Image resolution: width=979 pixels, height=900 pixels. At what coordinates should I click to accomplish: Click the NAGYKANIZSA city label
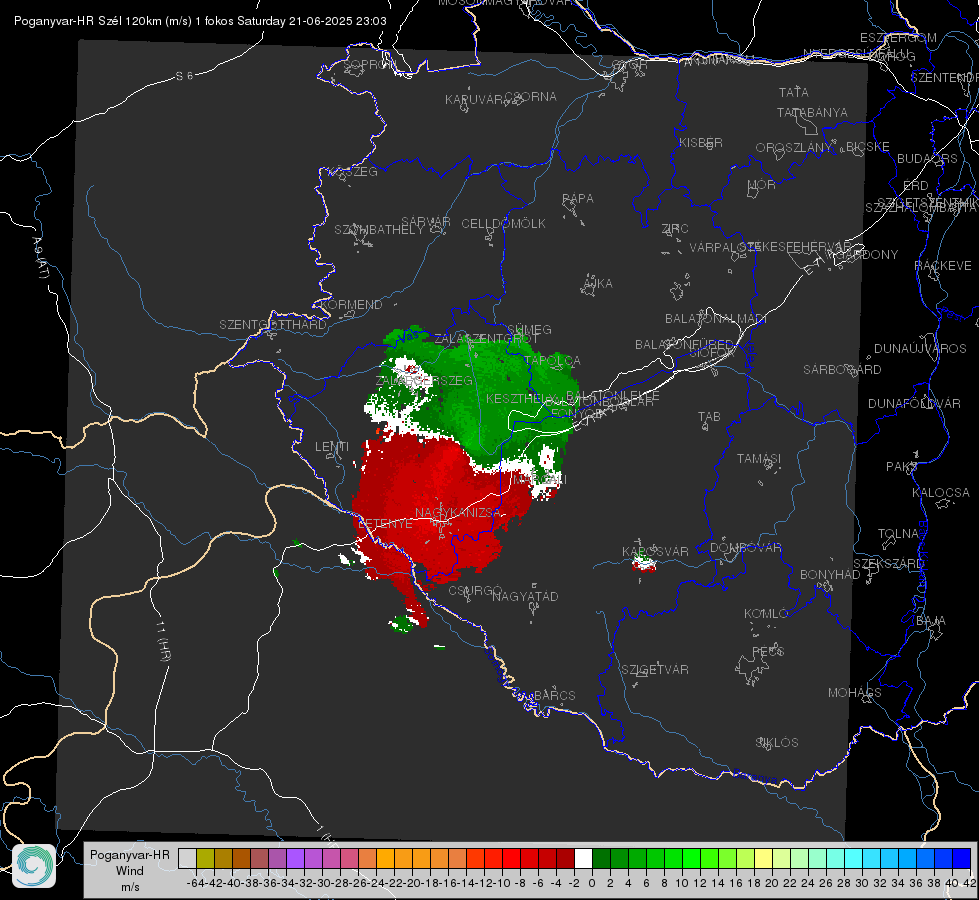[x=458, y=513]
